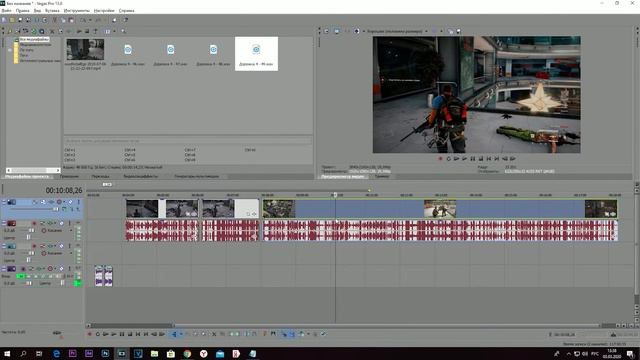Switch to the Проводник tab
Screen dimensions: 640x360
70,176
